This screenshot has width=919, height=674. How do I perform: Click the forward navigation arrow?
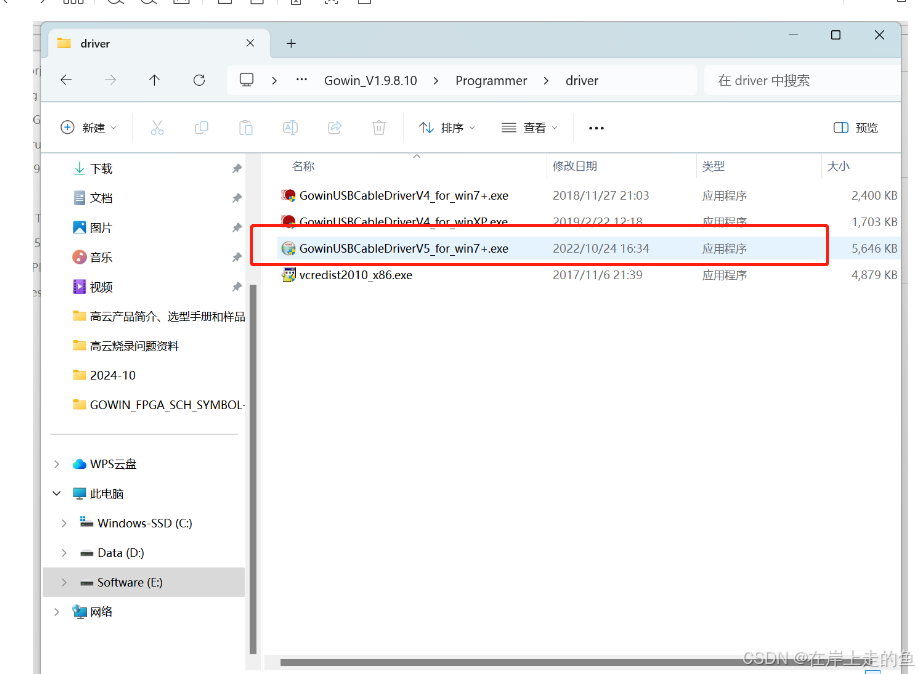[110, 80]
